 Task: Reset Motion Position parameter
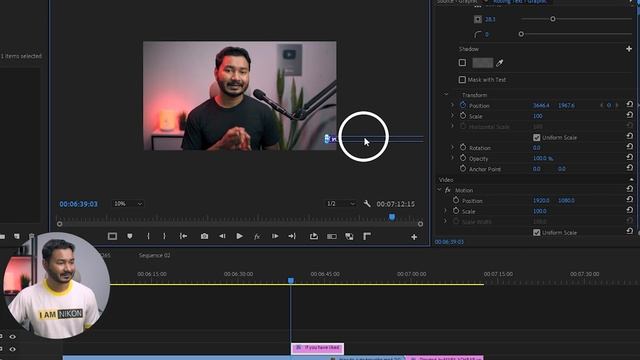[629, 200]
